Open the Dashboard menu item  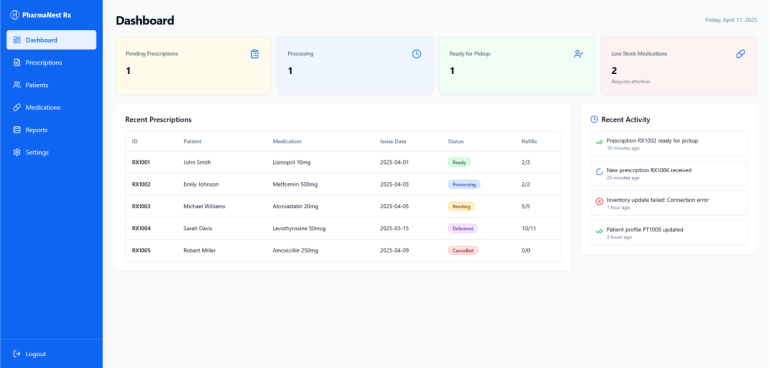pyautogui.click(x=52, y=40)
